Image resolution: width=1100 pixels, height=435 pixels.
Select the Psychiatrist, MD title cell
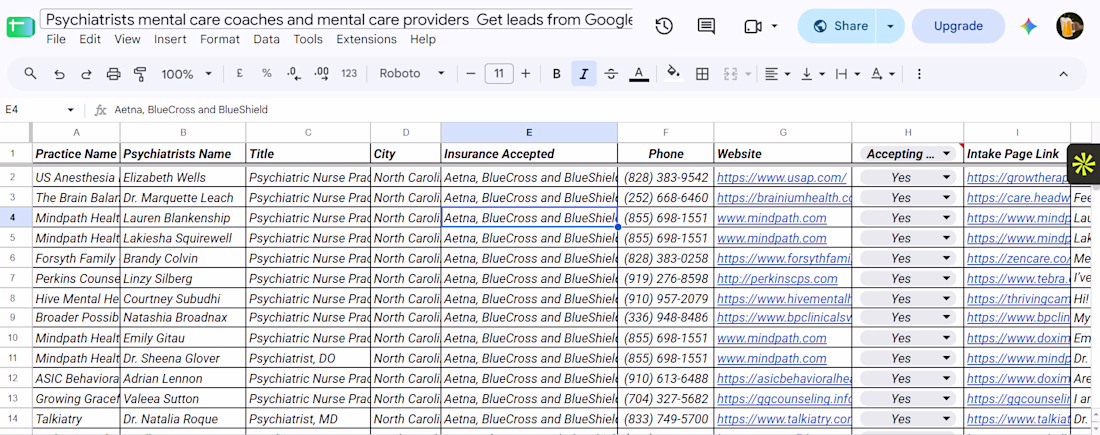point(308,420)
